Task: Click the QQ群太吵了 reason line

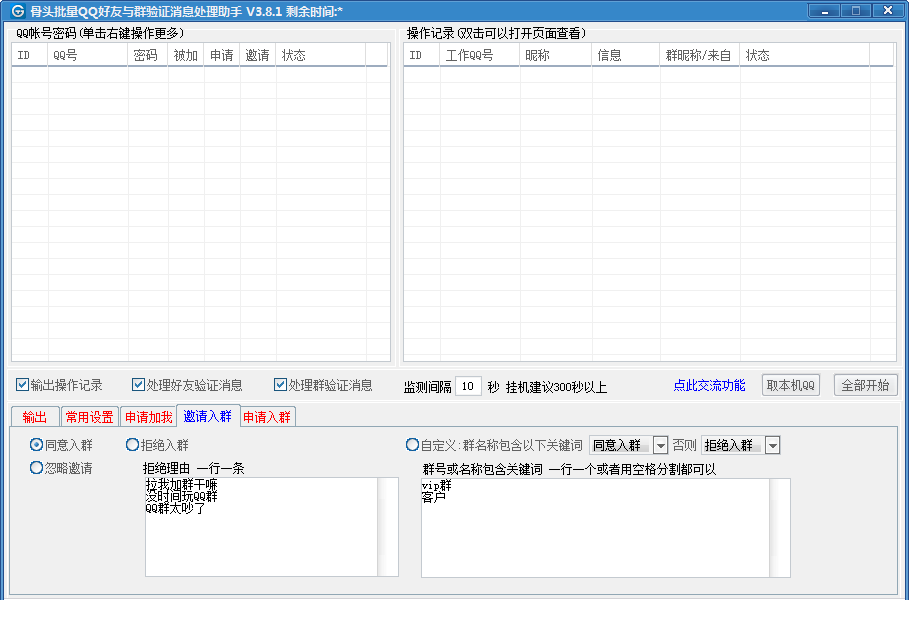Action: pos(176,509)
